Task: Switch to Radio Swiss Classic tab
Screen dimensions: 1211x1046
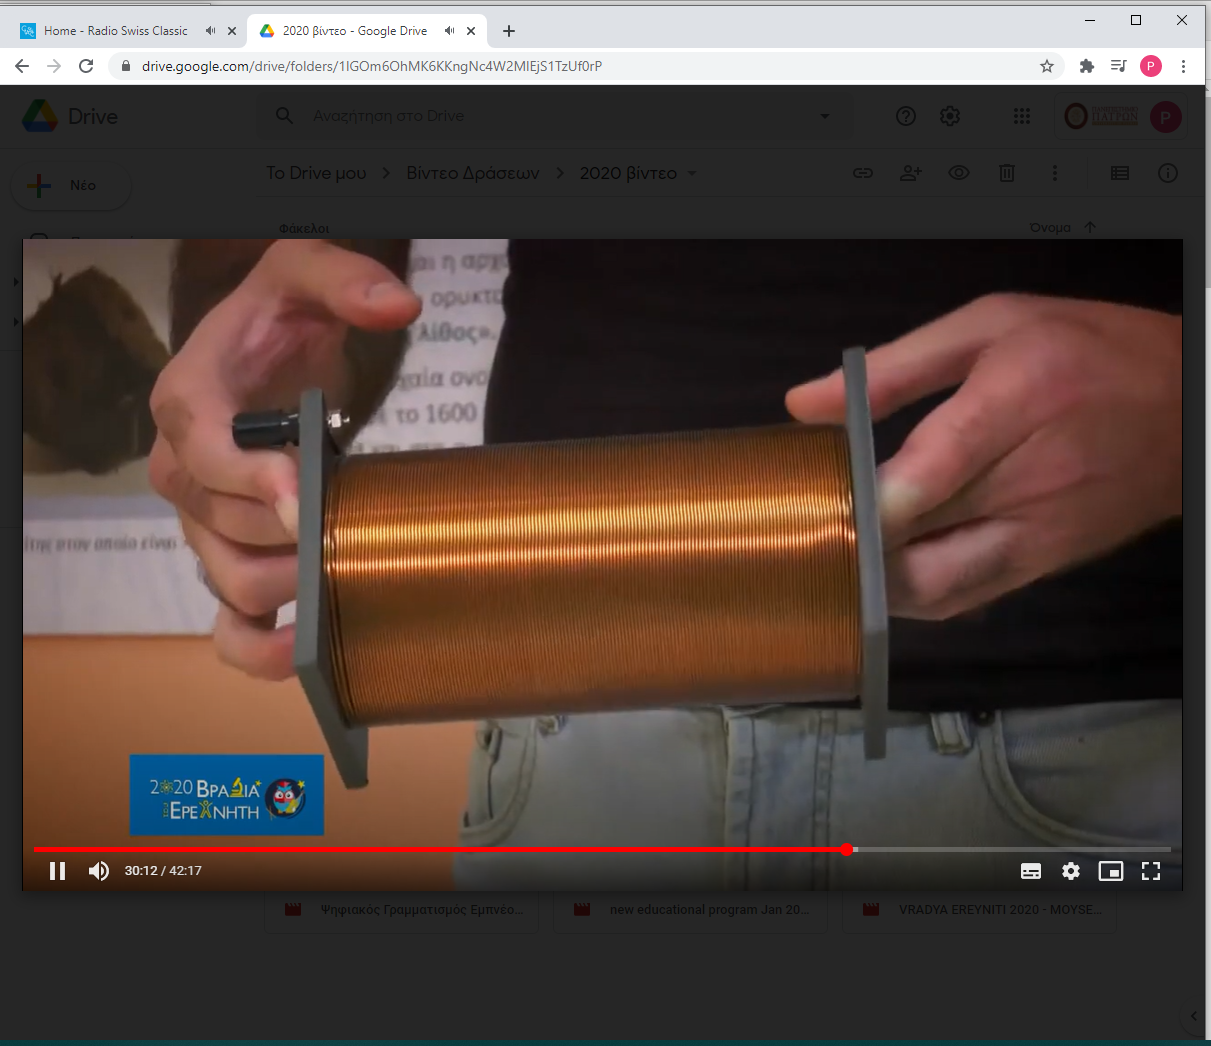Action: click(x=115, y=31)
